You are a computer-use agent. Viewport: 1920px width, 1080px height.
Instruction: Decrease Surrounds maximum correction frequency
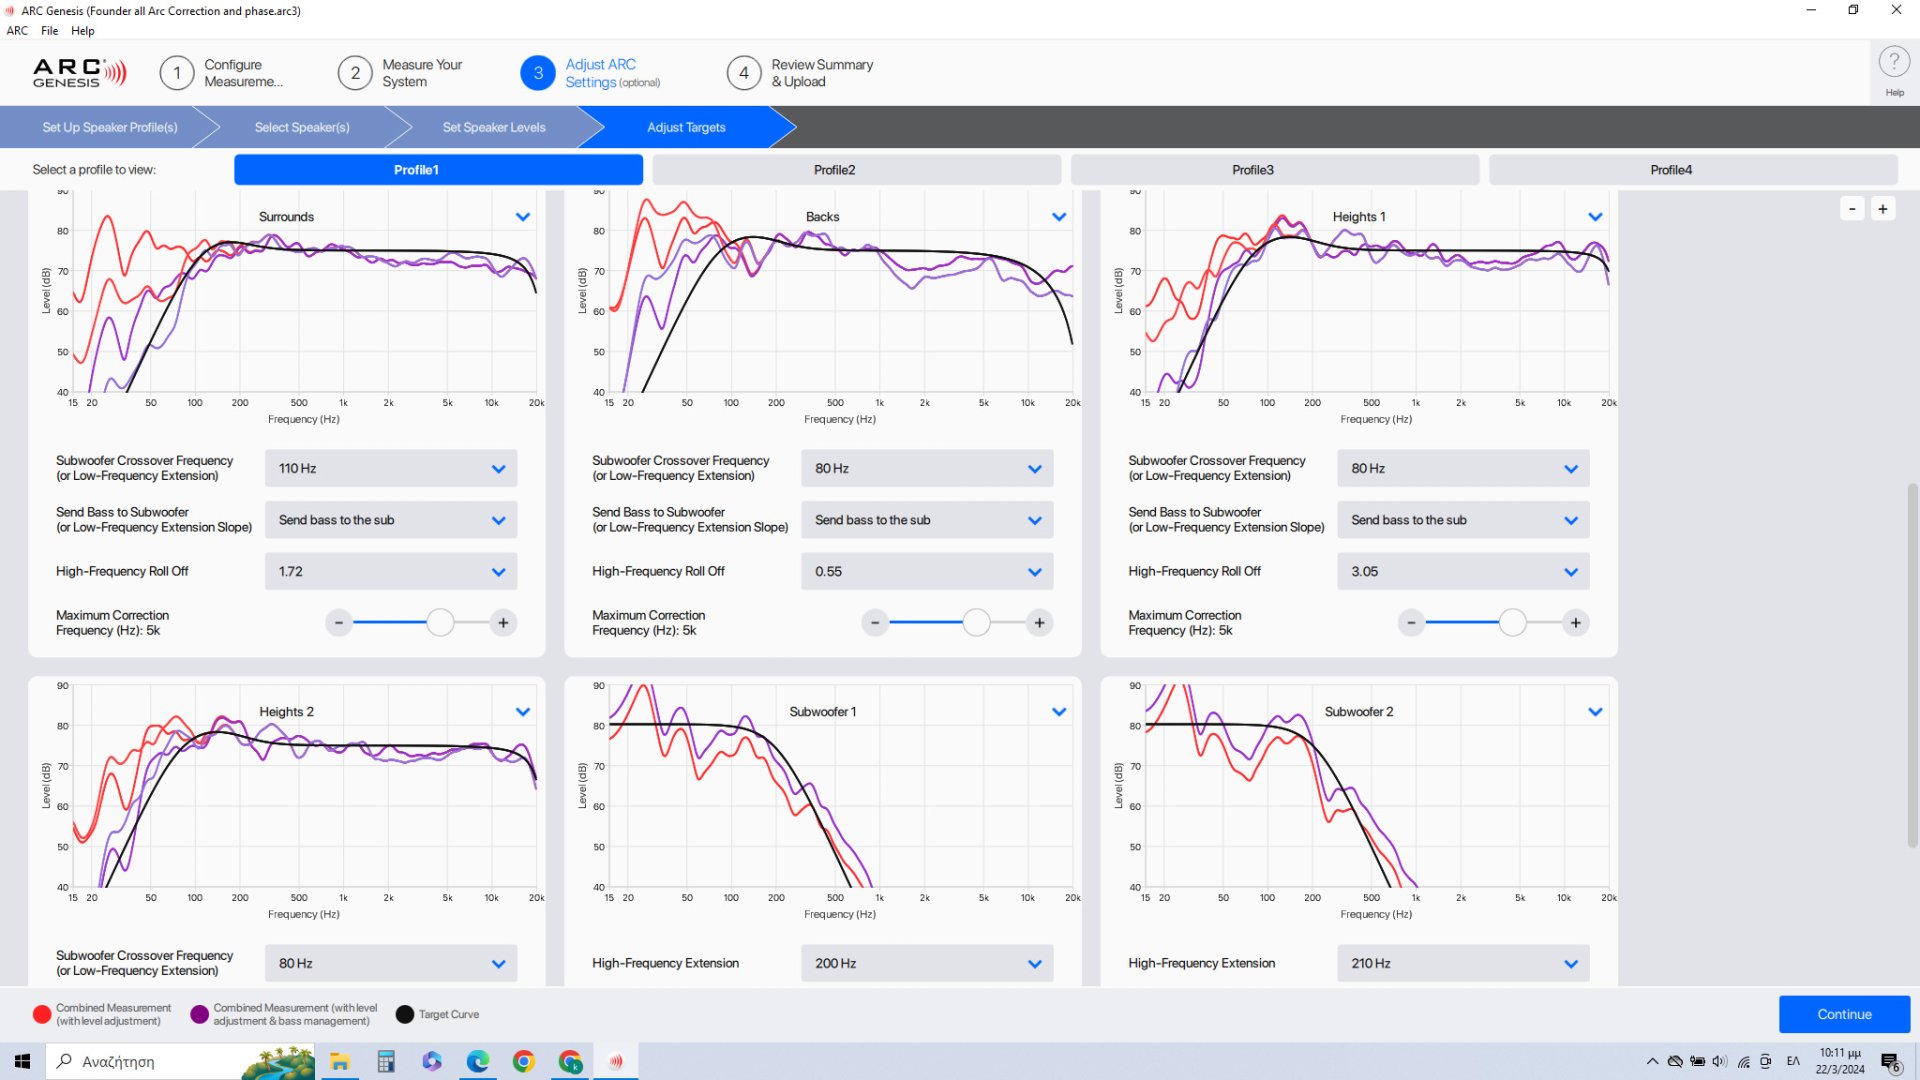tap(339, 623)
